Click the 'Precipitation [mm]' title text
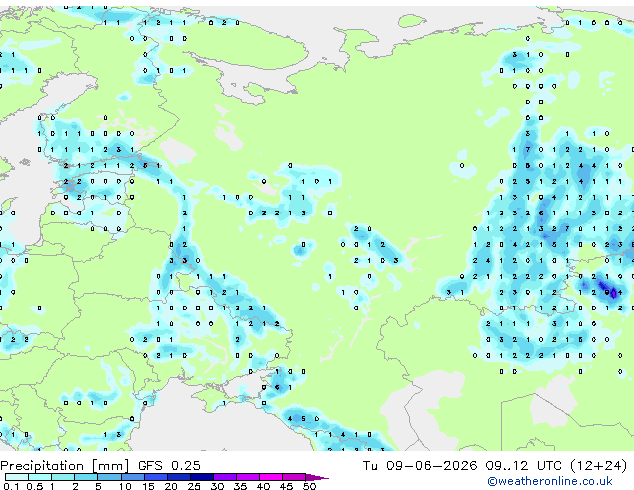The height and width of the screenshot is (490, 634). 65,466
